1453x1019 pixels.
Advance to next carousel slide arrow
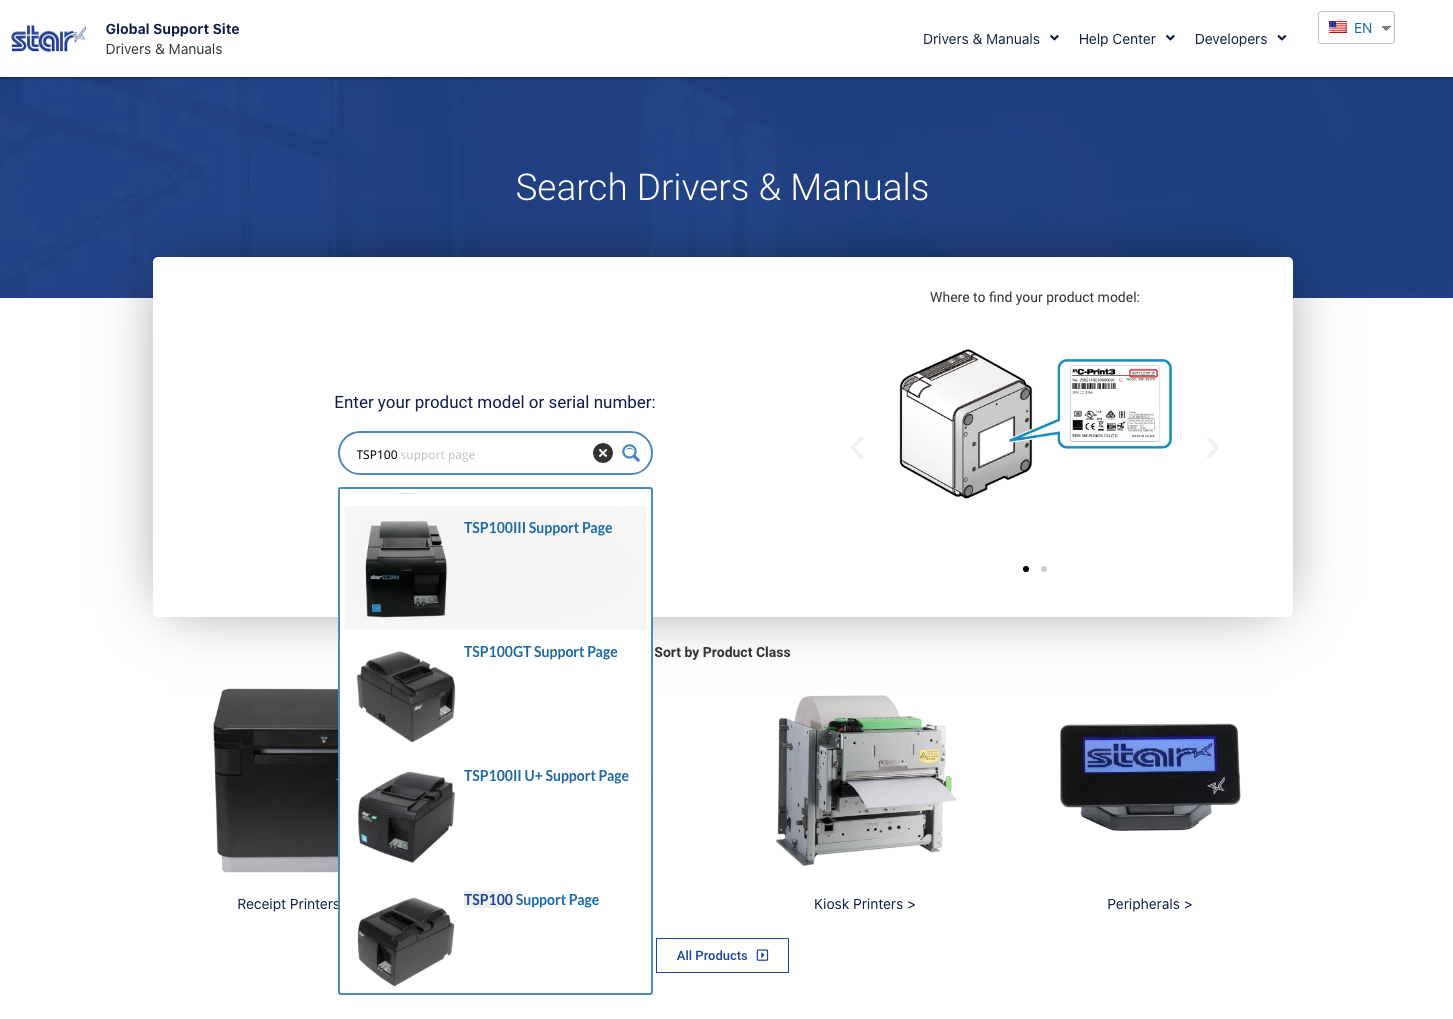click(1212, 448)
